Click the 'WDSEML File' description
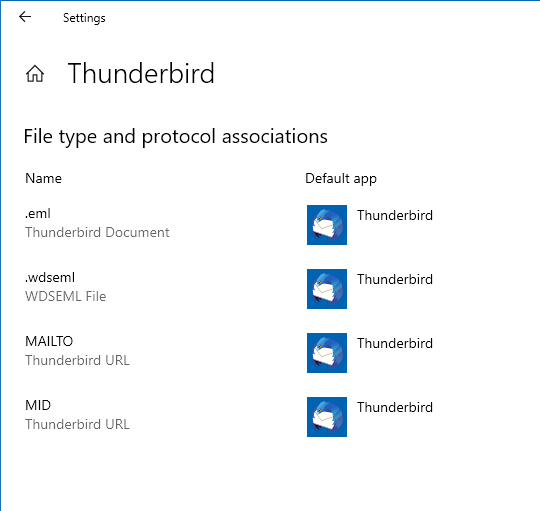Viewport: 540px width, 511px height. point(65,296)
